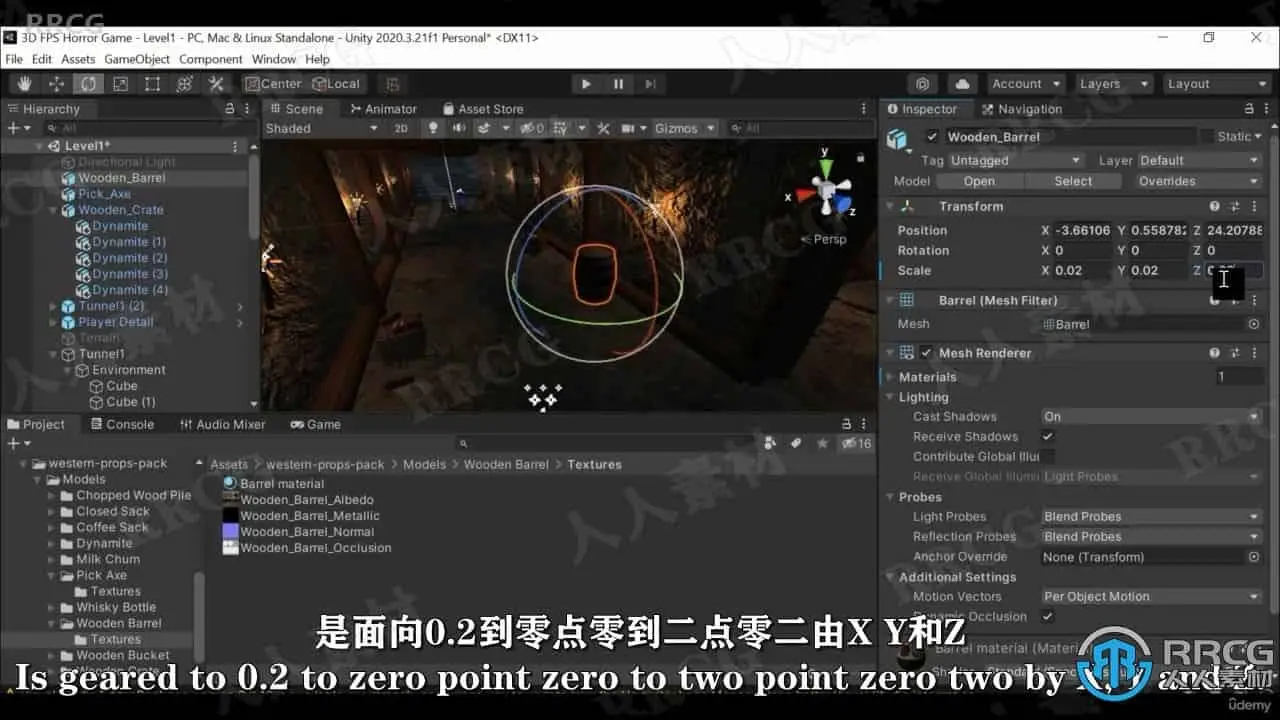
Task: Collapse the Transform component
Action: pos(890,206)
